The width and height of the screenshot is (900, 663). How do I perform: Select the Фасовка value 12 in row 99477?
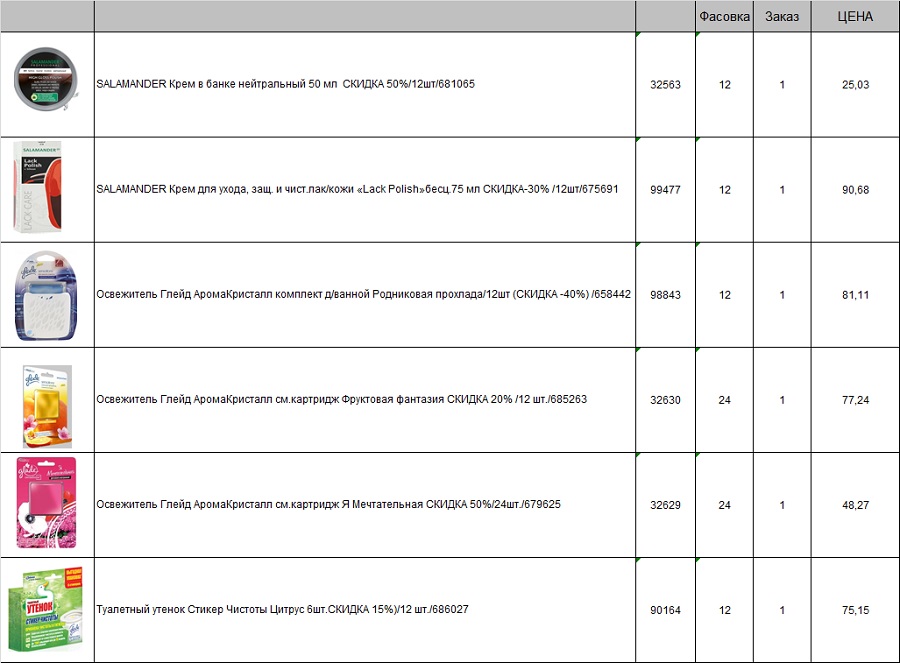point(724,189)
